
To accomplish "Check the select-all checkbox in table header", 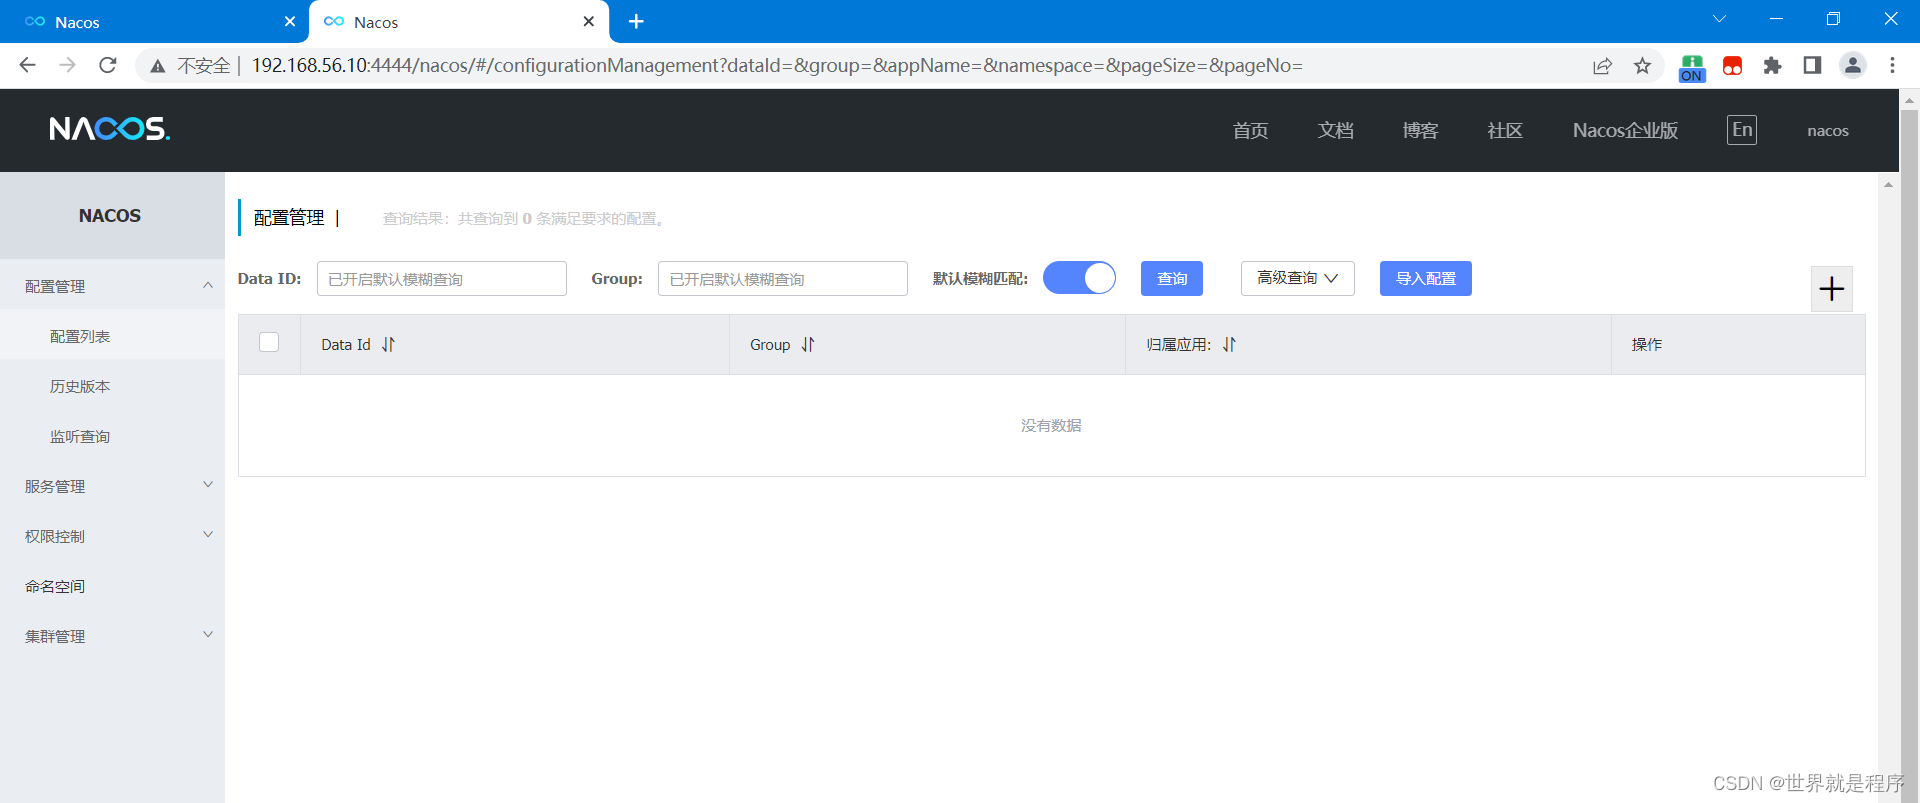I will click(x=269, y=342).
